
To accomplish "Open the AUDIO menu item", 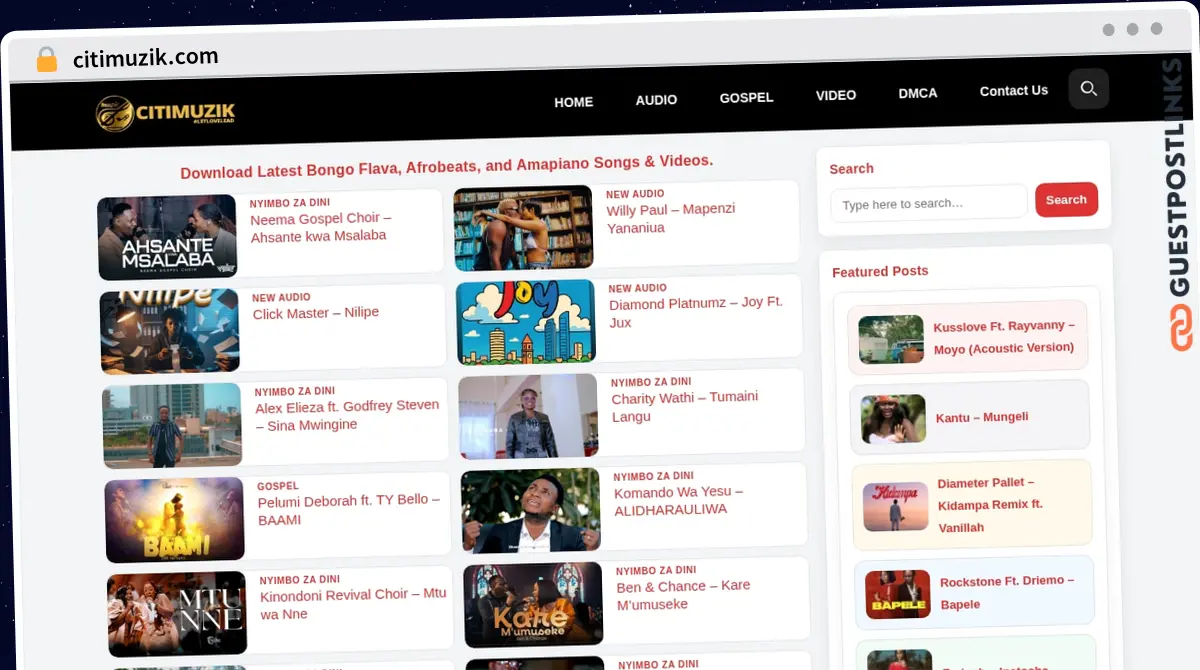I will pyautogui.click(x=656, y=100).
